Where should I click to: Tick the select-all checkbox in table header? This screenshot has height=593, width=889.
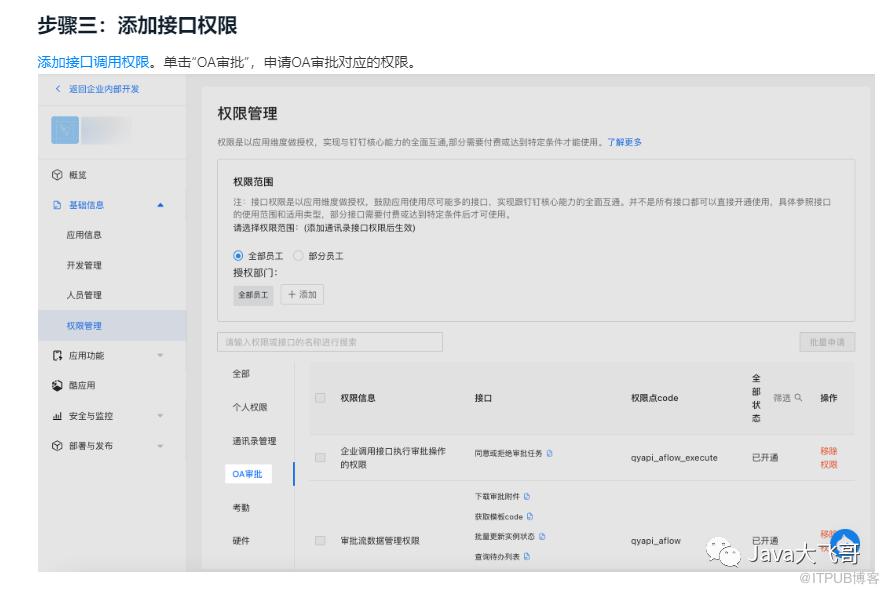click(x=320, y=398)
